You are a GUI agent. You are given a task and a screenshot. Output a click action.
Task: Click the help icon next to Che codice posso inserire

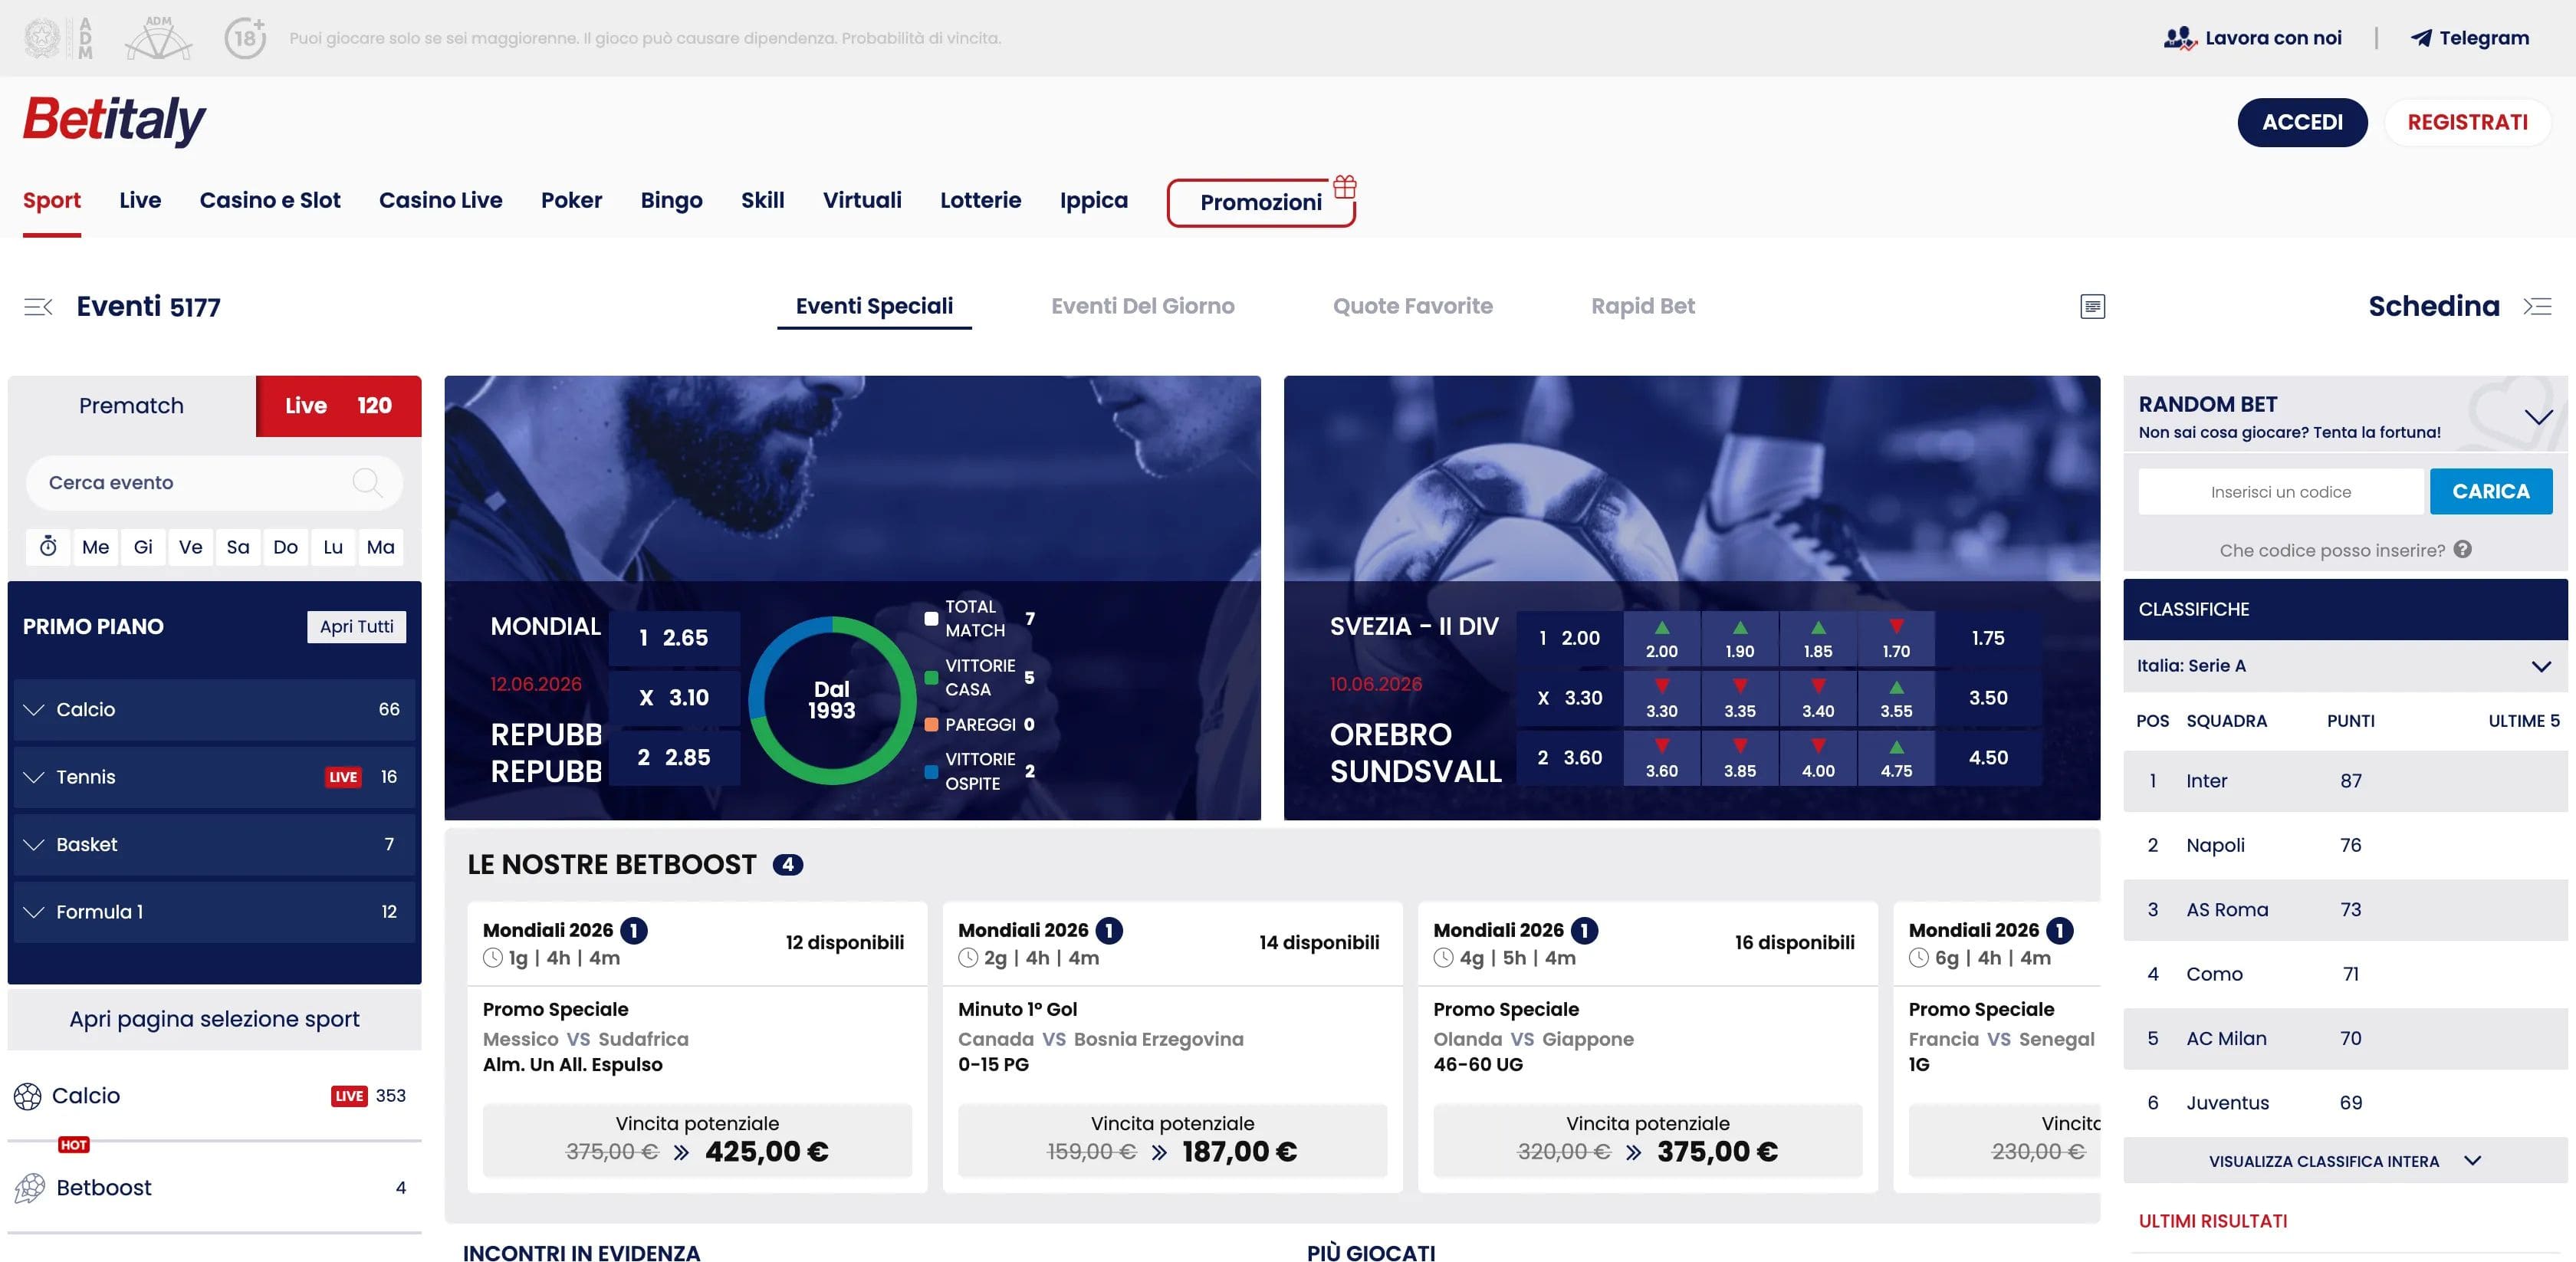coord(2463,549)
